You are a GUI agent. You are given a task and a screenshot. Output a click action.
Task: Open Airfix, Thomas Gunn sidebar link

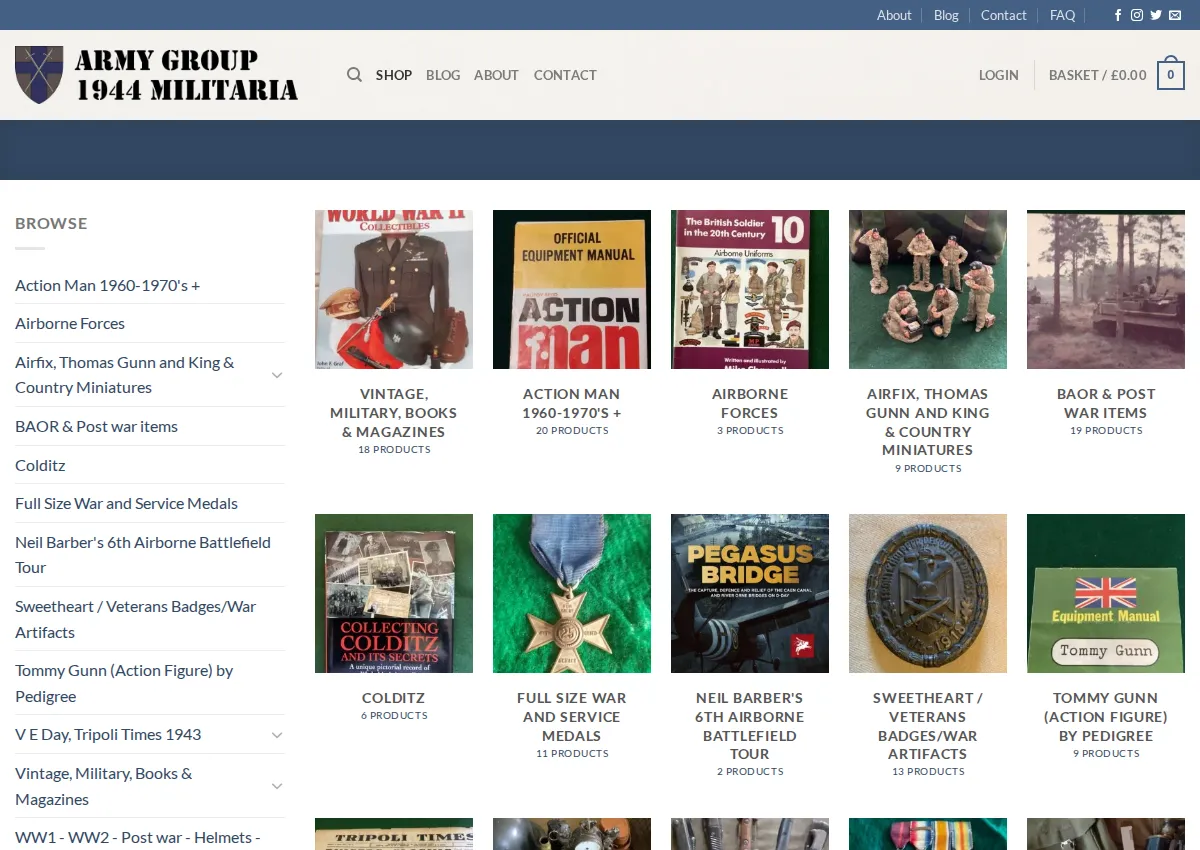point(125,375)
